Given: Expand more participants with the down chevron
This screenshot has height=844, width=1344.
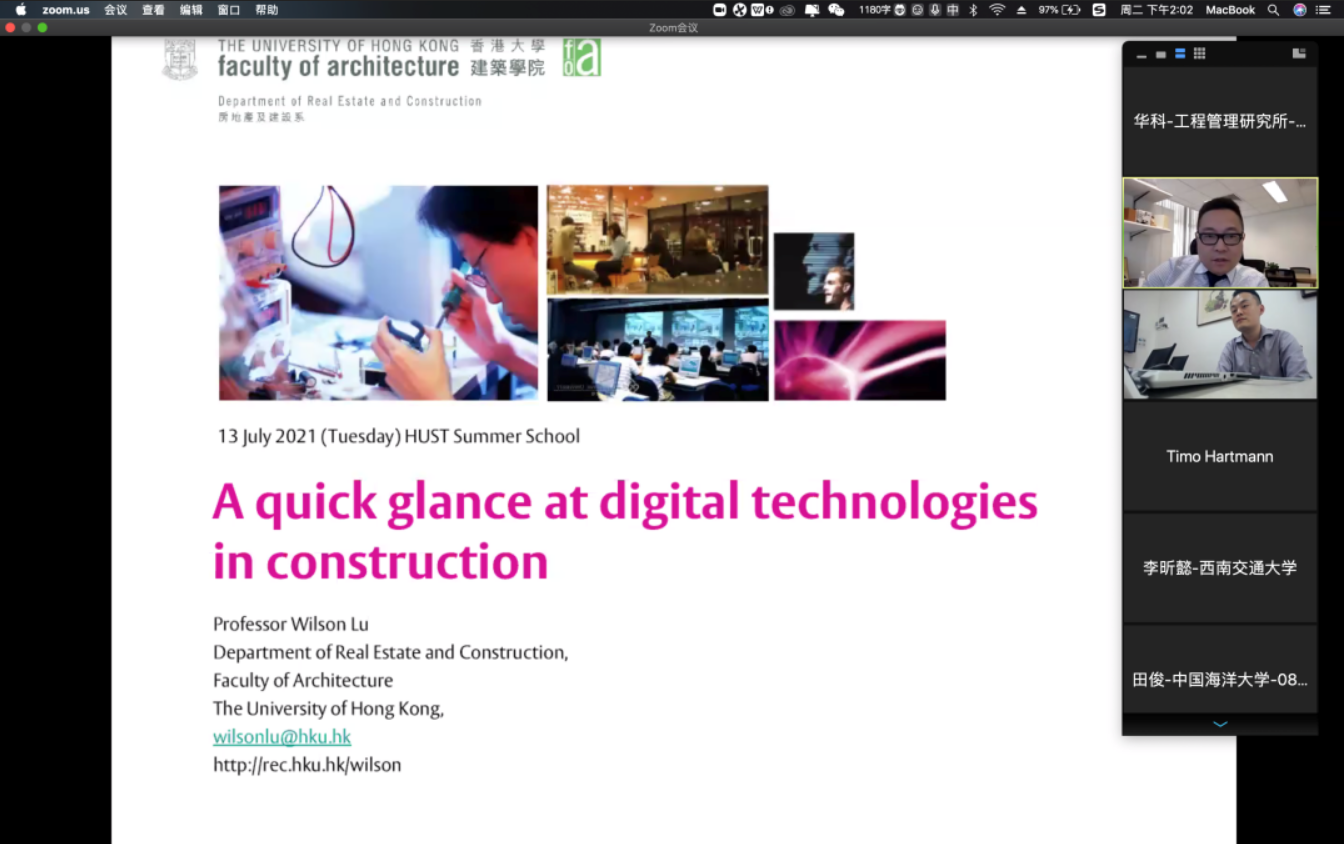Looking at the screenshot, I should tap(1219, 724).
